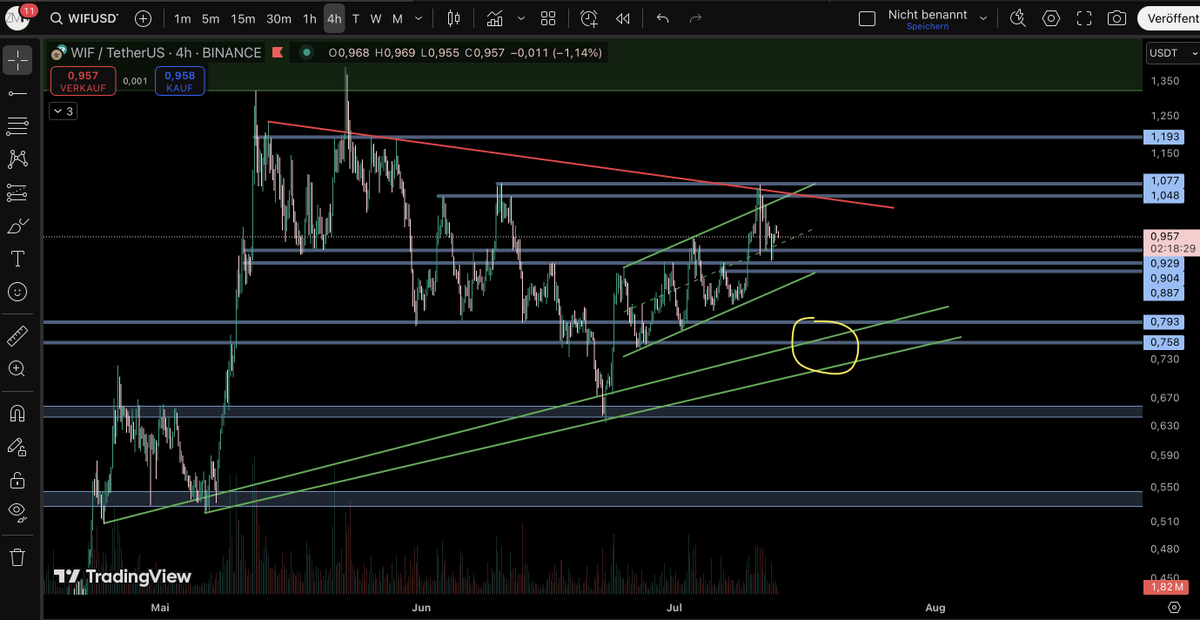Image resolution: width=1200 pixels, height=620 pixels.
Task: Click the add symbol plus button
Action: pyautogui.click(x=144, y=18)
